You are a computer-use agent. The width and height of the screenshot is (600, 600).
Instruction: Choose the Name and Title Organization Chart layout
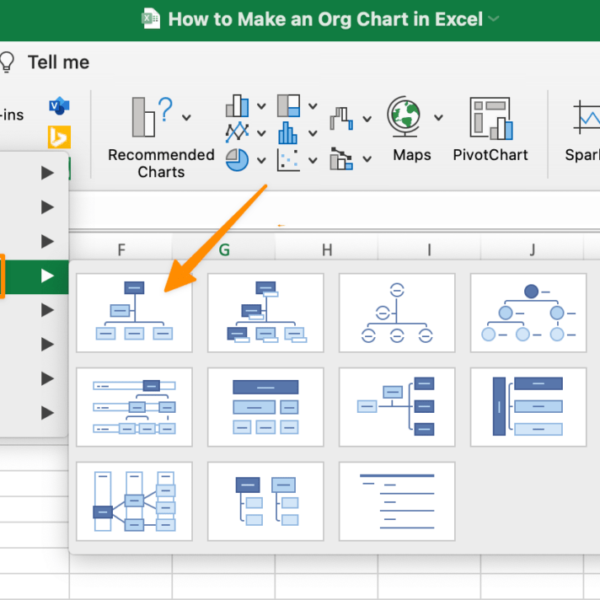[x=265, y=312]
